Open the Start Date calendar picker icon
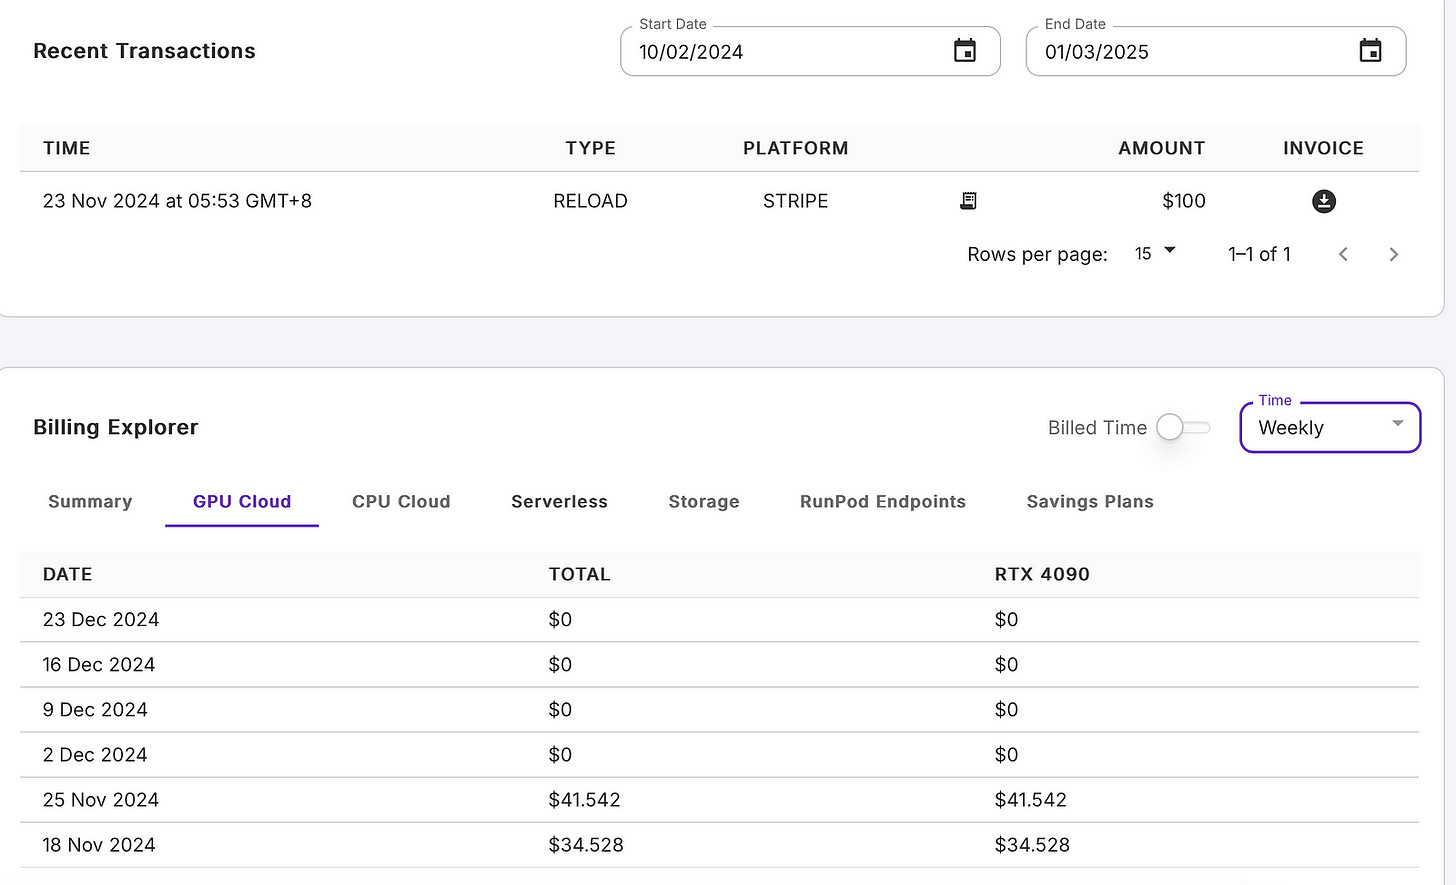The height and width of the screenshot is (885, 1456). pyautogui.click(x=965, y=51)
